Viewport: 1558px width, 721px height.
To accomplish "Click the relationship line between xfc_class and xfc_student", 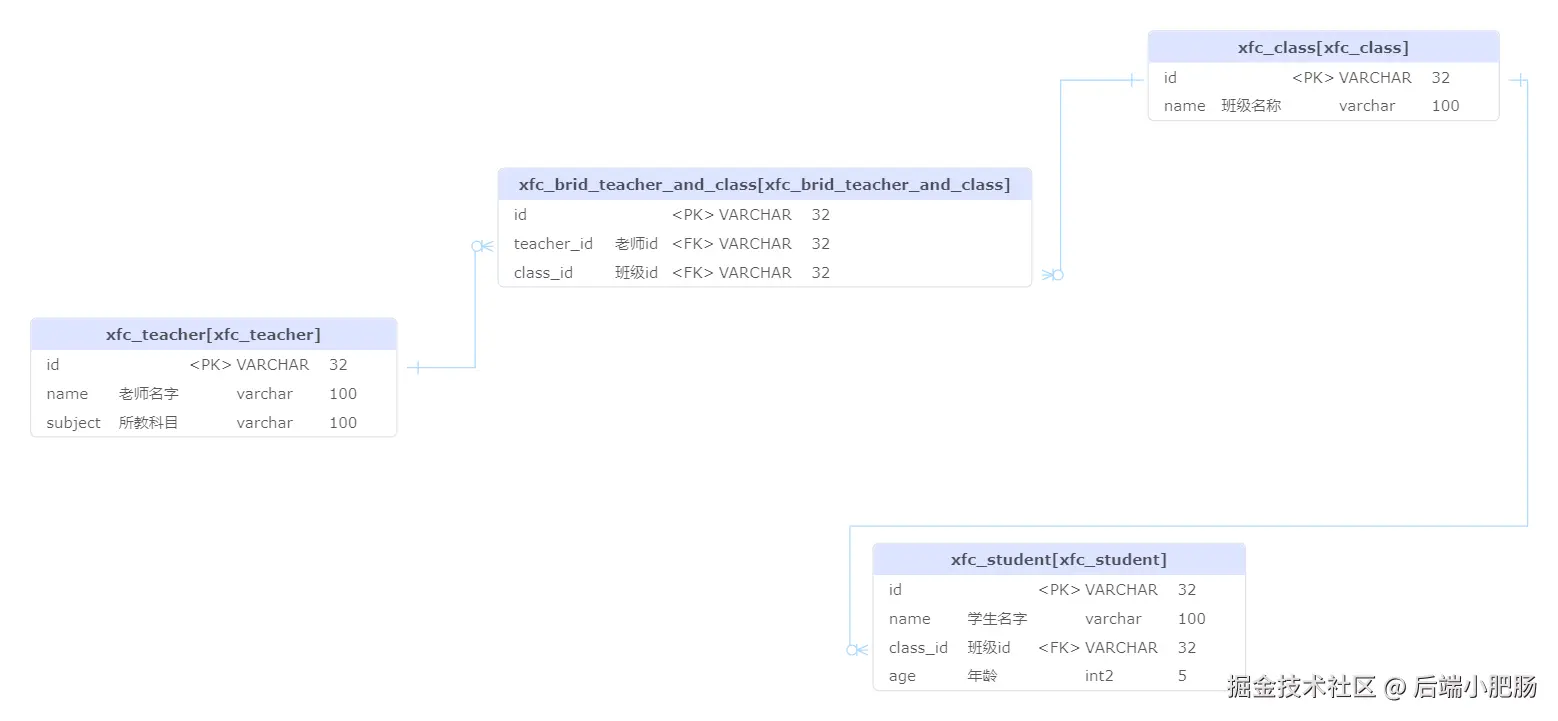I will click(1527, 300).
